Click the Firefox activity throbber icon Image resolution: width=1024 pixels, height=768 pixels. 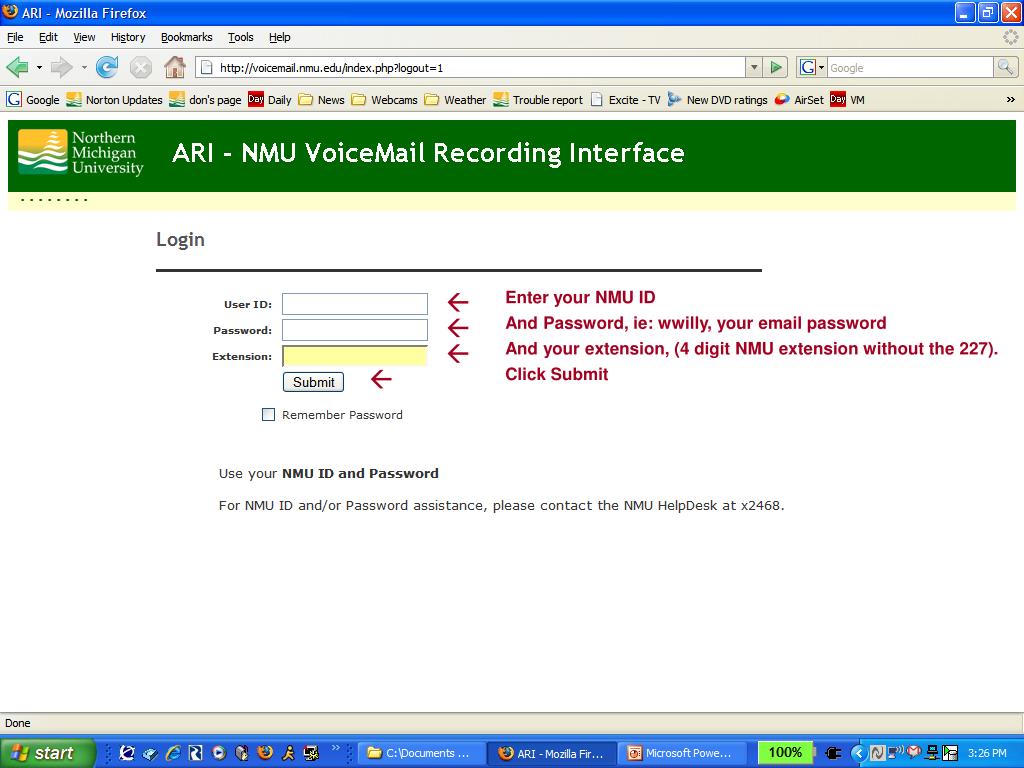pyautogui.click(x=1010, y=37)
